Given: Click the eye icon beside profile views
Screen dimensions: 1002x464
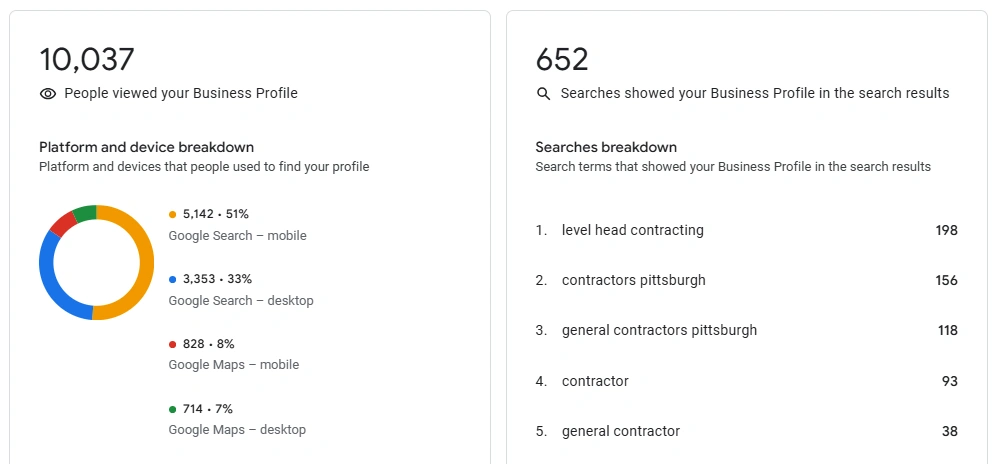Looking at the screenshot, I should pyautogui.click(x=47, y=94).
